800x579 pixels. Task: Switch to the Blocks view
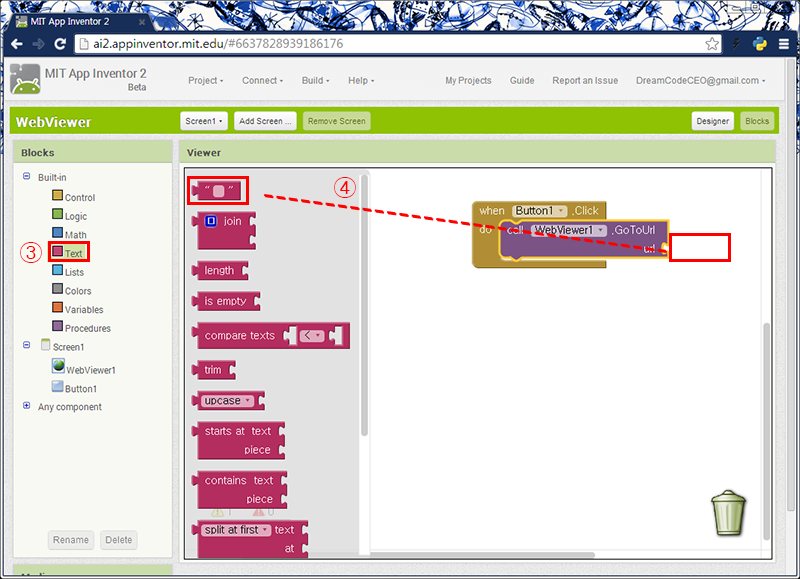pyautogui.click(x=757, y=121)
